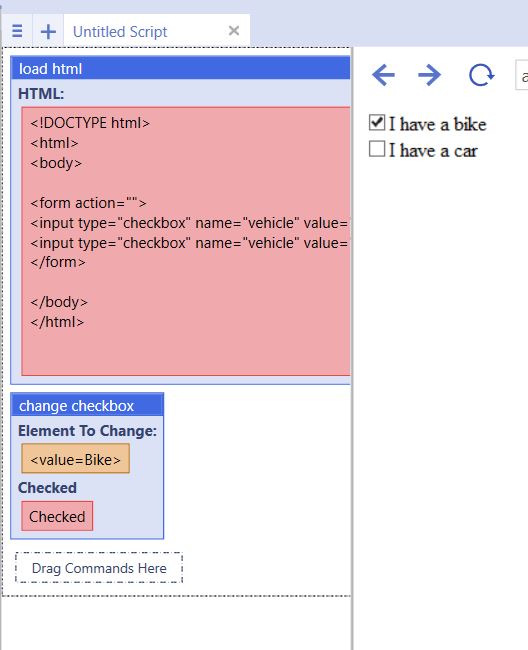This screenshot has height=650, width=528.
Task: Click the Drag Commands Here drop zone
Action: (x=99, y=568)
